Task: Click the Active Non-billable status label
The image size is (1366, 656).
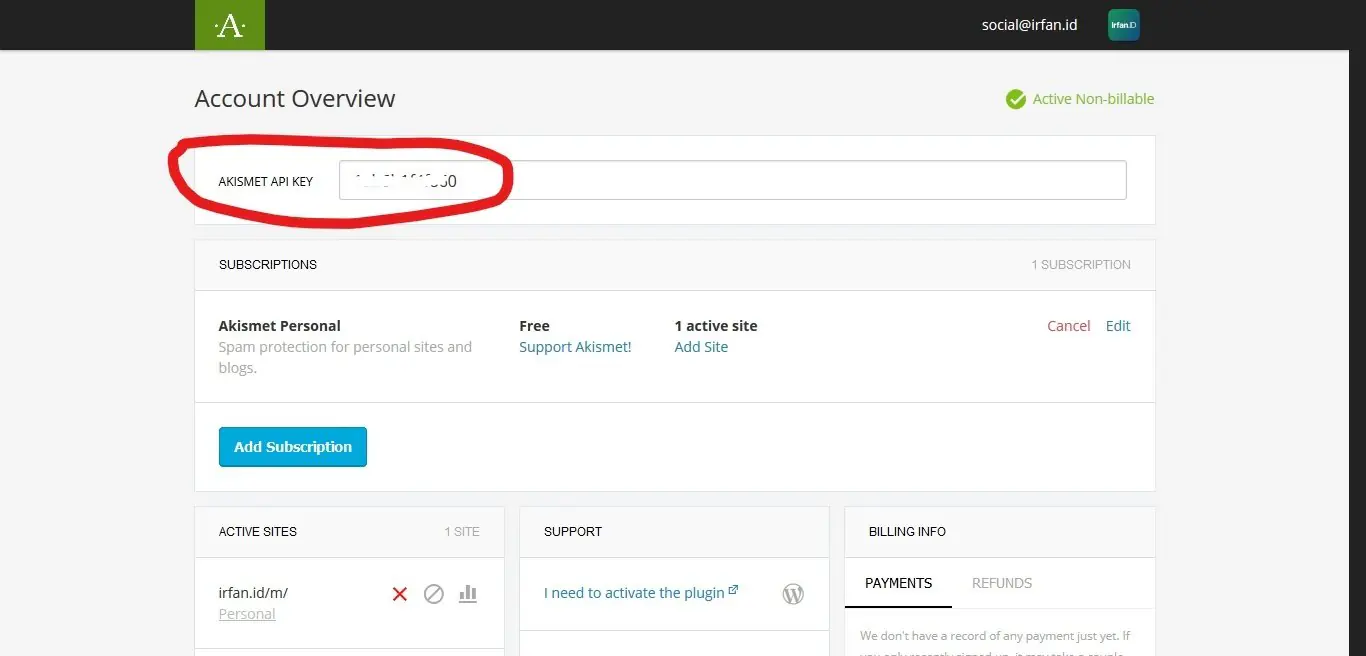Action: click(x=1093, y=99)
